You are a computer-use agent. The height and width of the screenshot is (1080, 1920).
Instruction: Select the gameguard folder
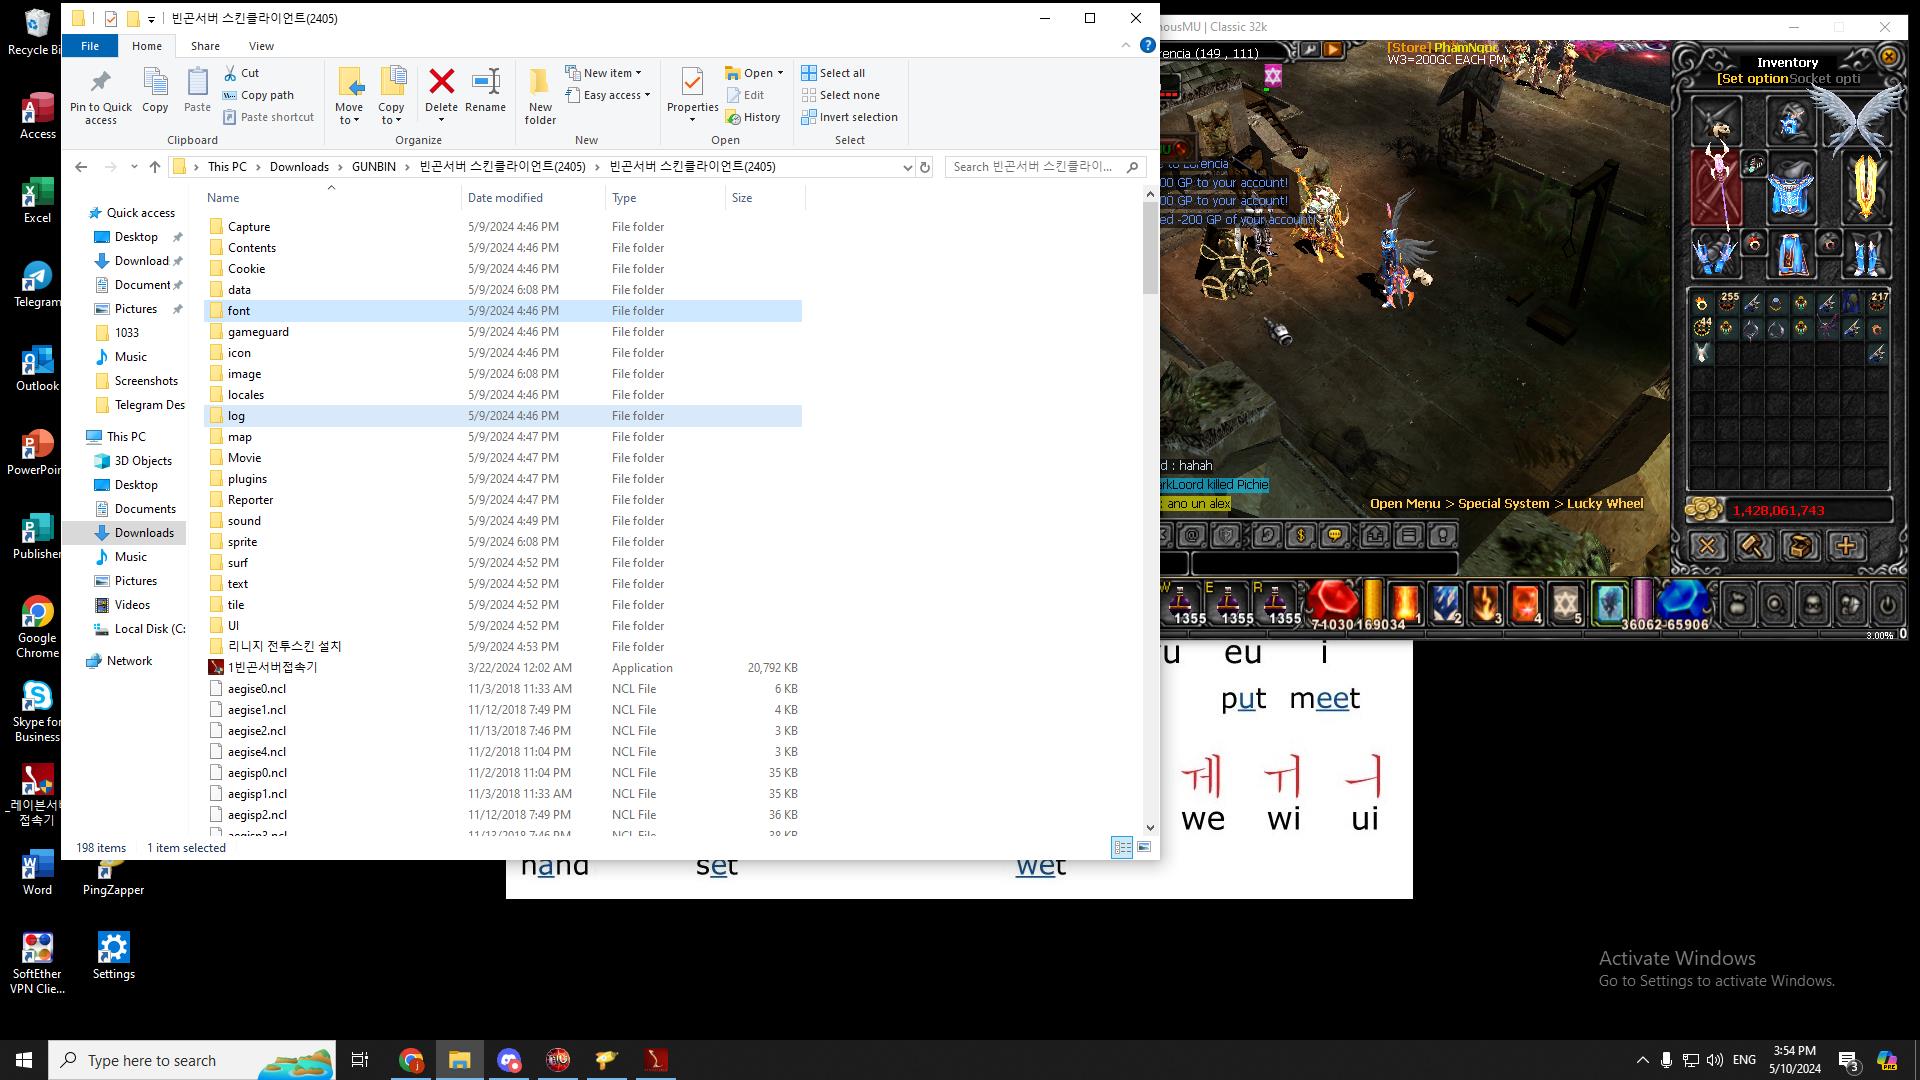click(503, 332)
